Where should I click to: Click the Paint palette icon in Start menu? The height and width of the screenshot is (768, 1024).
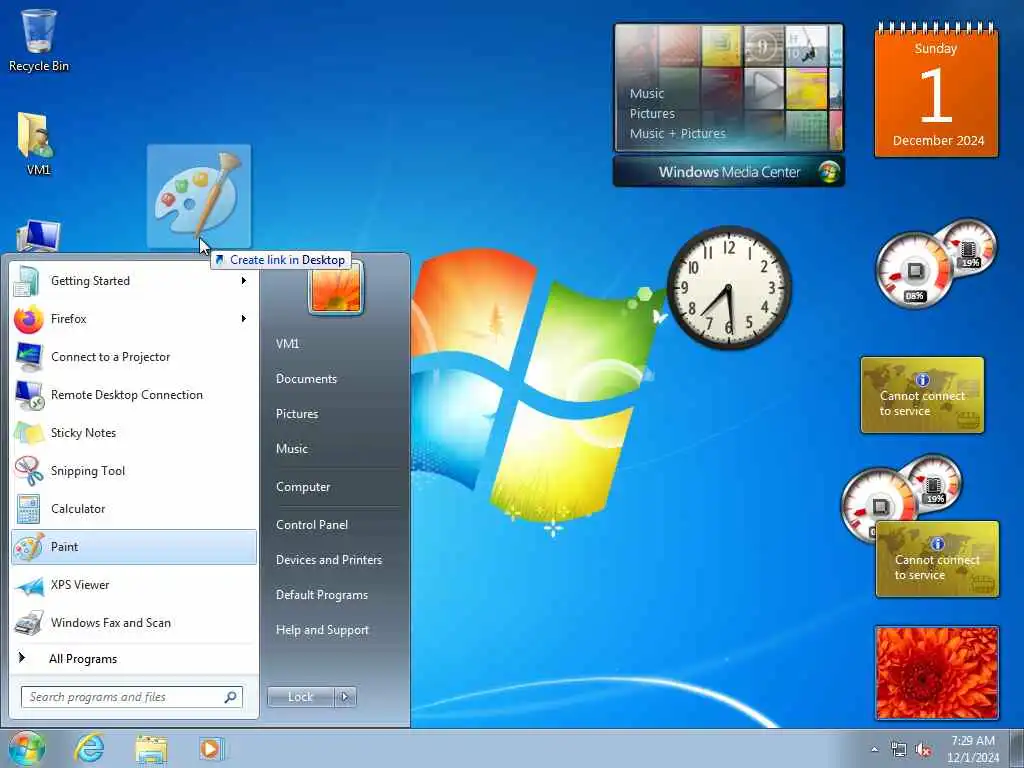(29, 547)
